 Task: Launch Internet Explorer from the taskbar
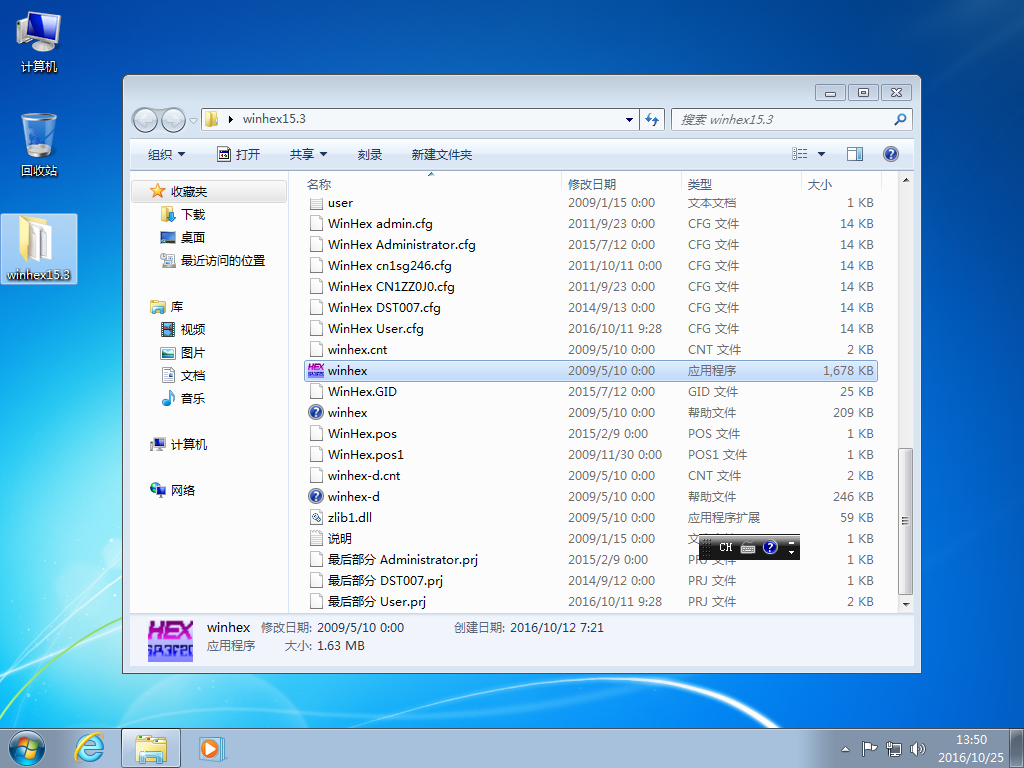click(89, 748)
